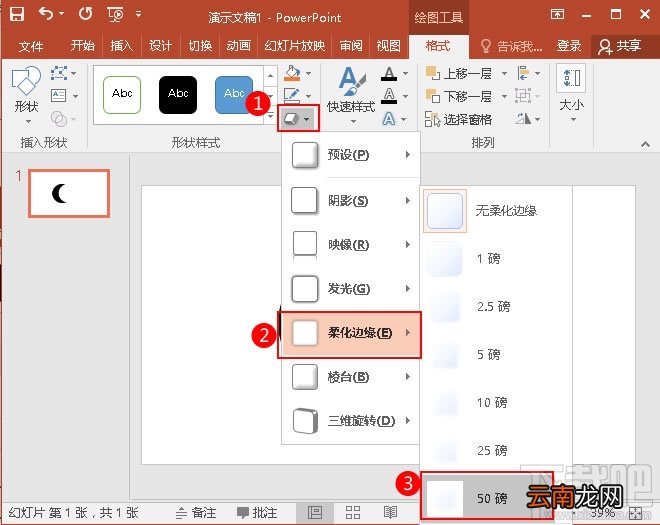Click the 登录 sign-in link
This screenshot has height=525, width=660.
(x=569, y=45)
